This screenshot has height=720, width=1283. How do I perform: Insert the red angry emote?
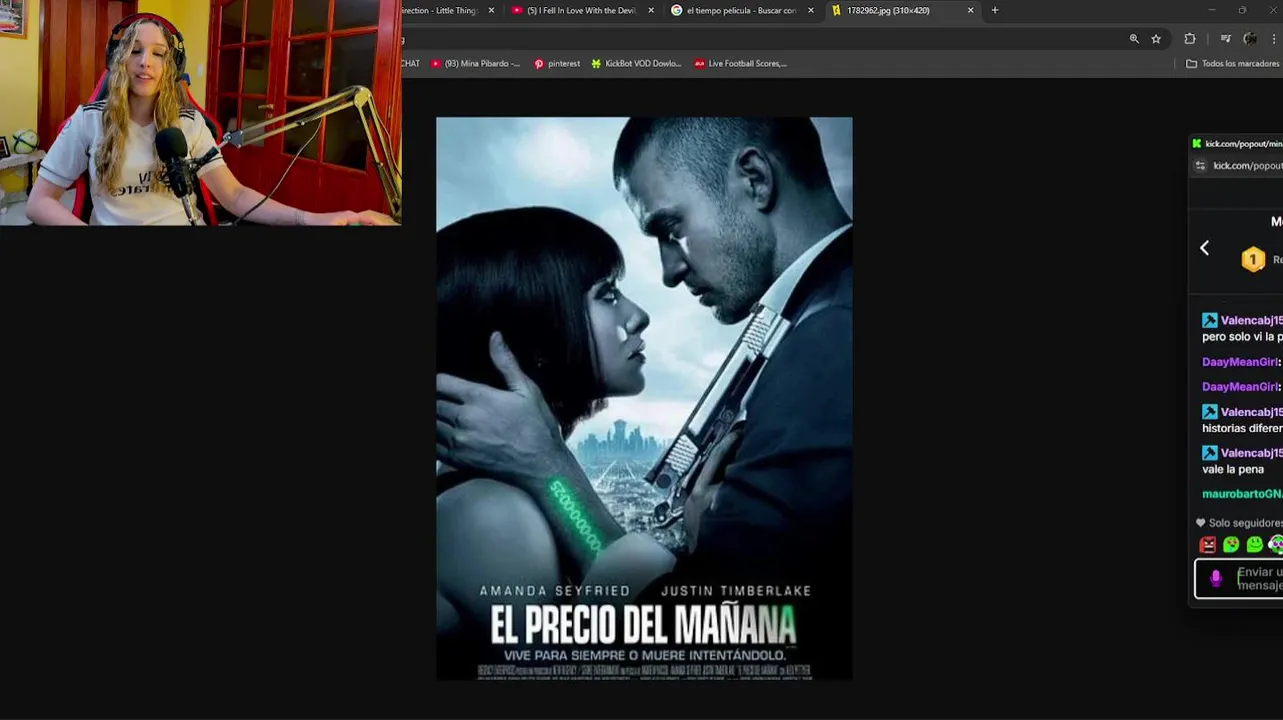click(x=1208, y=545)
